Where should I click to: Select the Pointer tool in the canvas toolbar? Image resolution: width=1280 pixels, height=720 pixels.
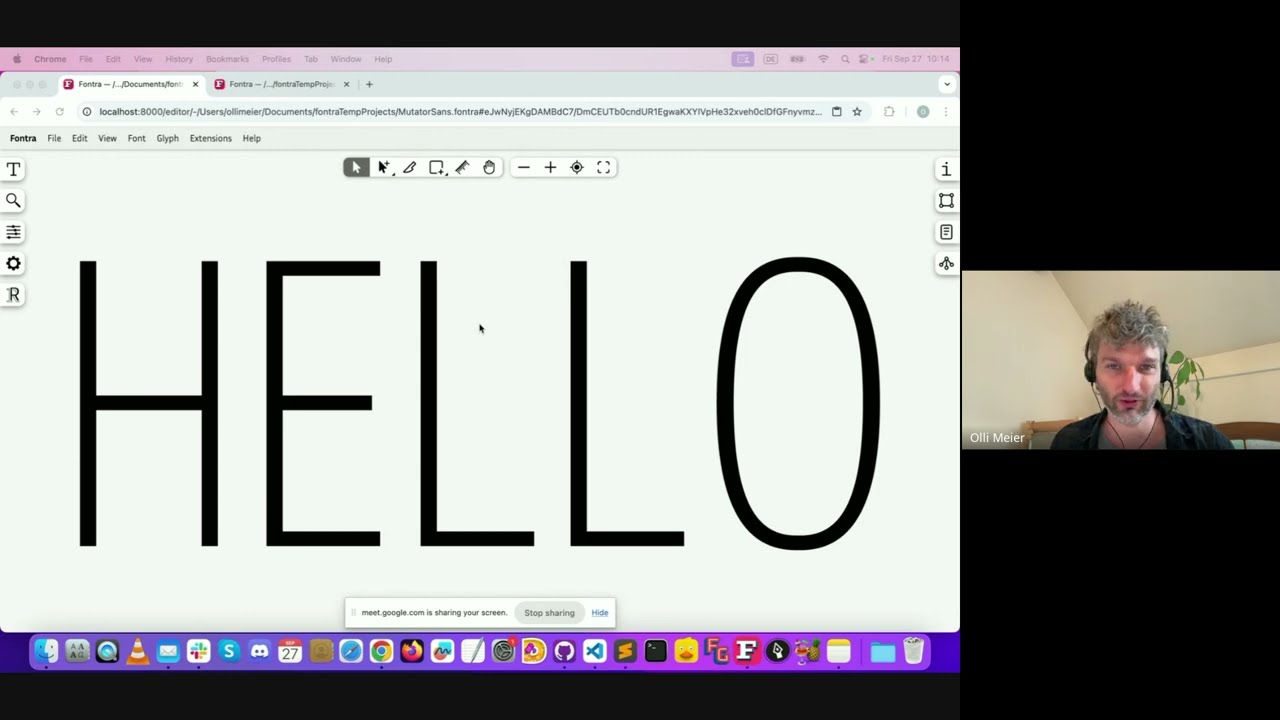pos(356,168)
